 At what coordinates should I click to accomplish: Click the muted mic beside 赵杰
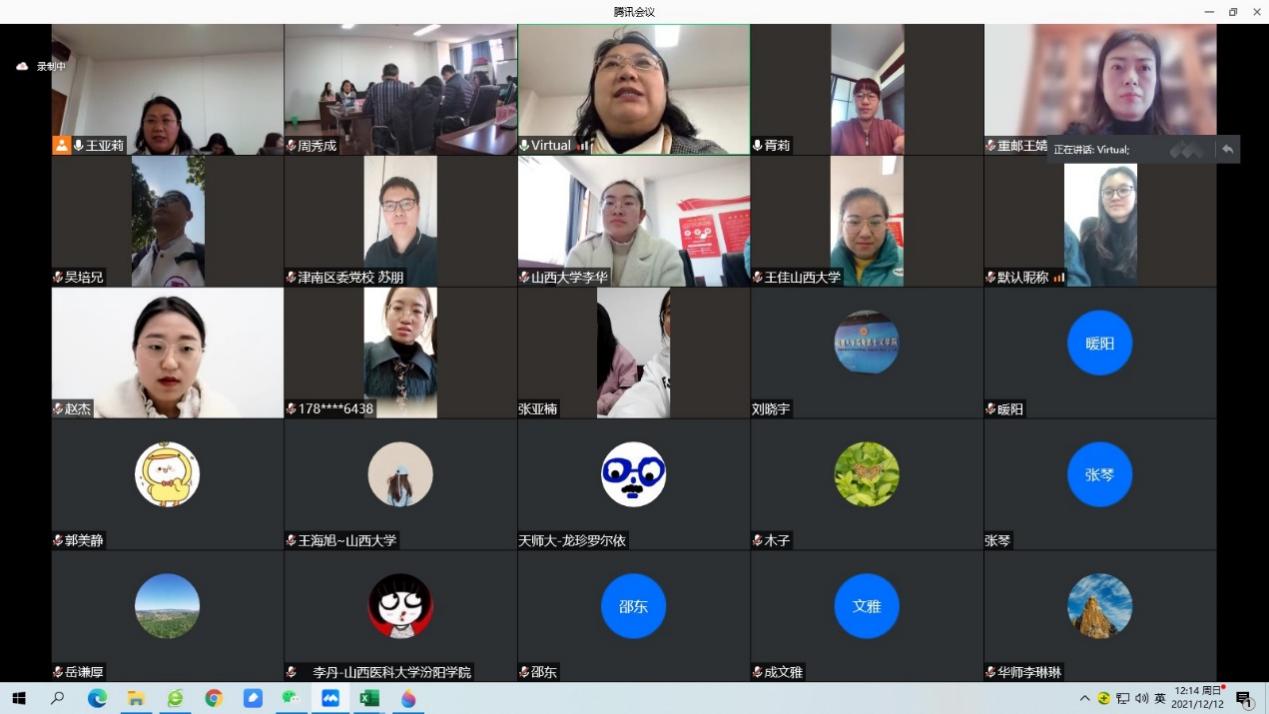[58, 409]
